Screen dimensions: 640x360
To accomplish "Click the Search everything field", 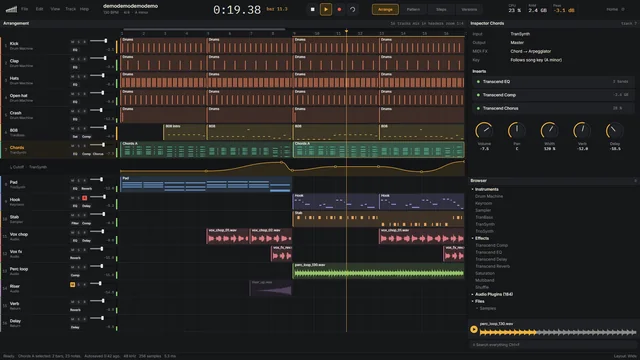I will (x=553, y=345).
